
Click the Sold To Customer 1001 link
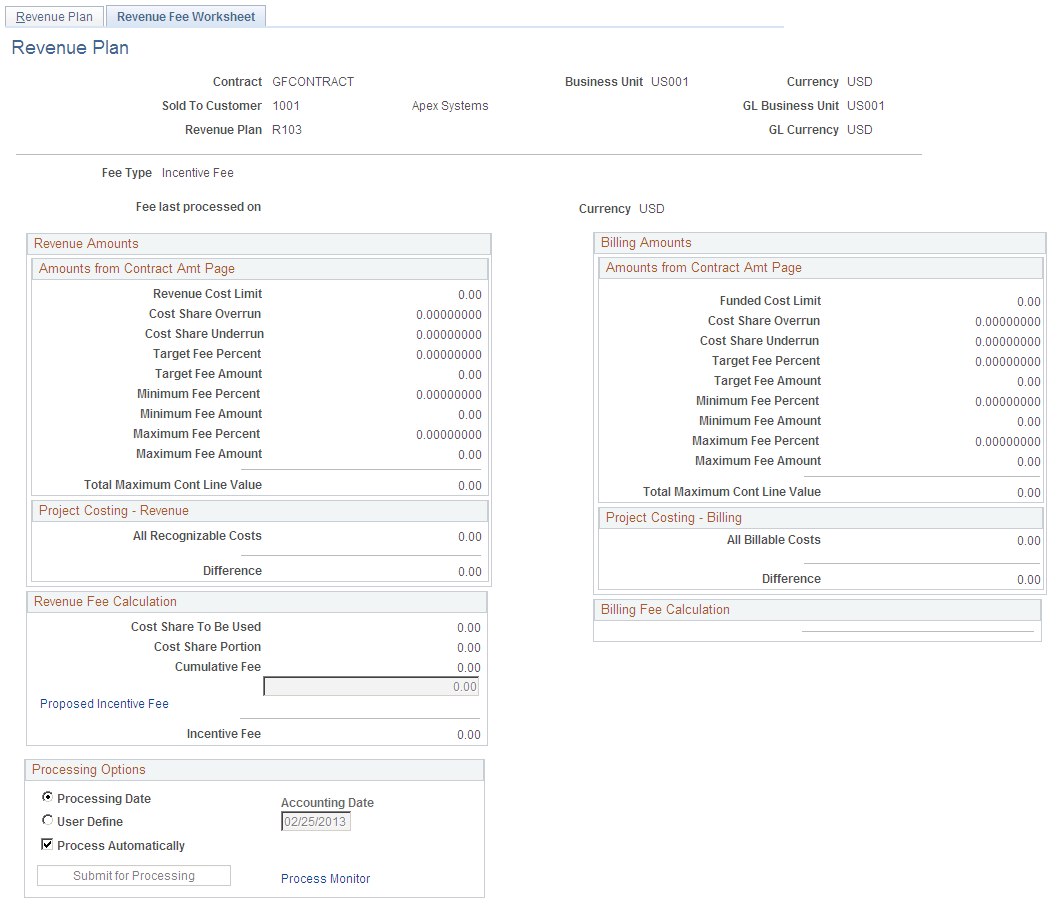click(x=287, y=105)
